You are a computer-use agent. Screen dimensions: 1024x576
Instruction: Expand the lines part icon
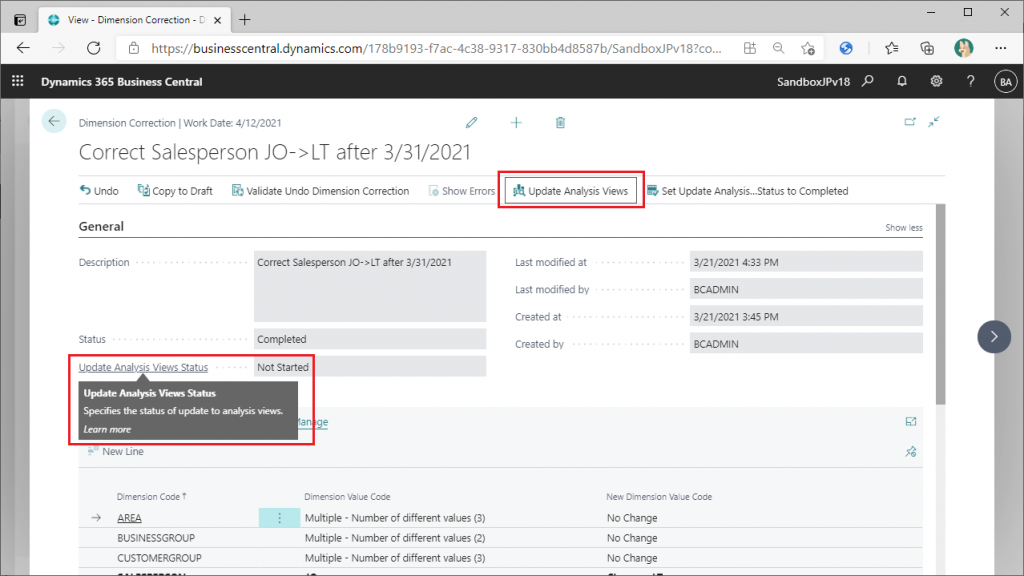911,422
